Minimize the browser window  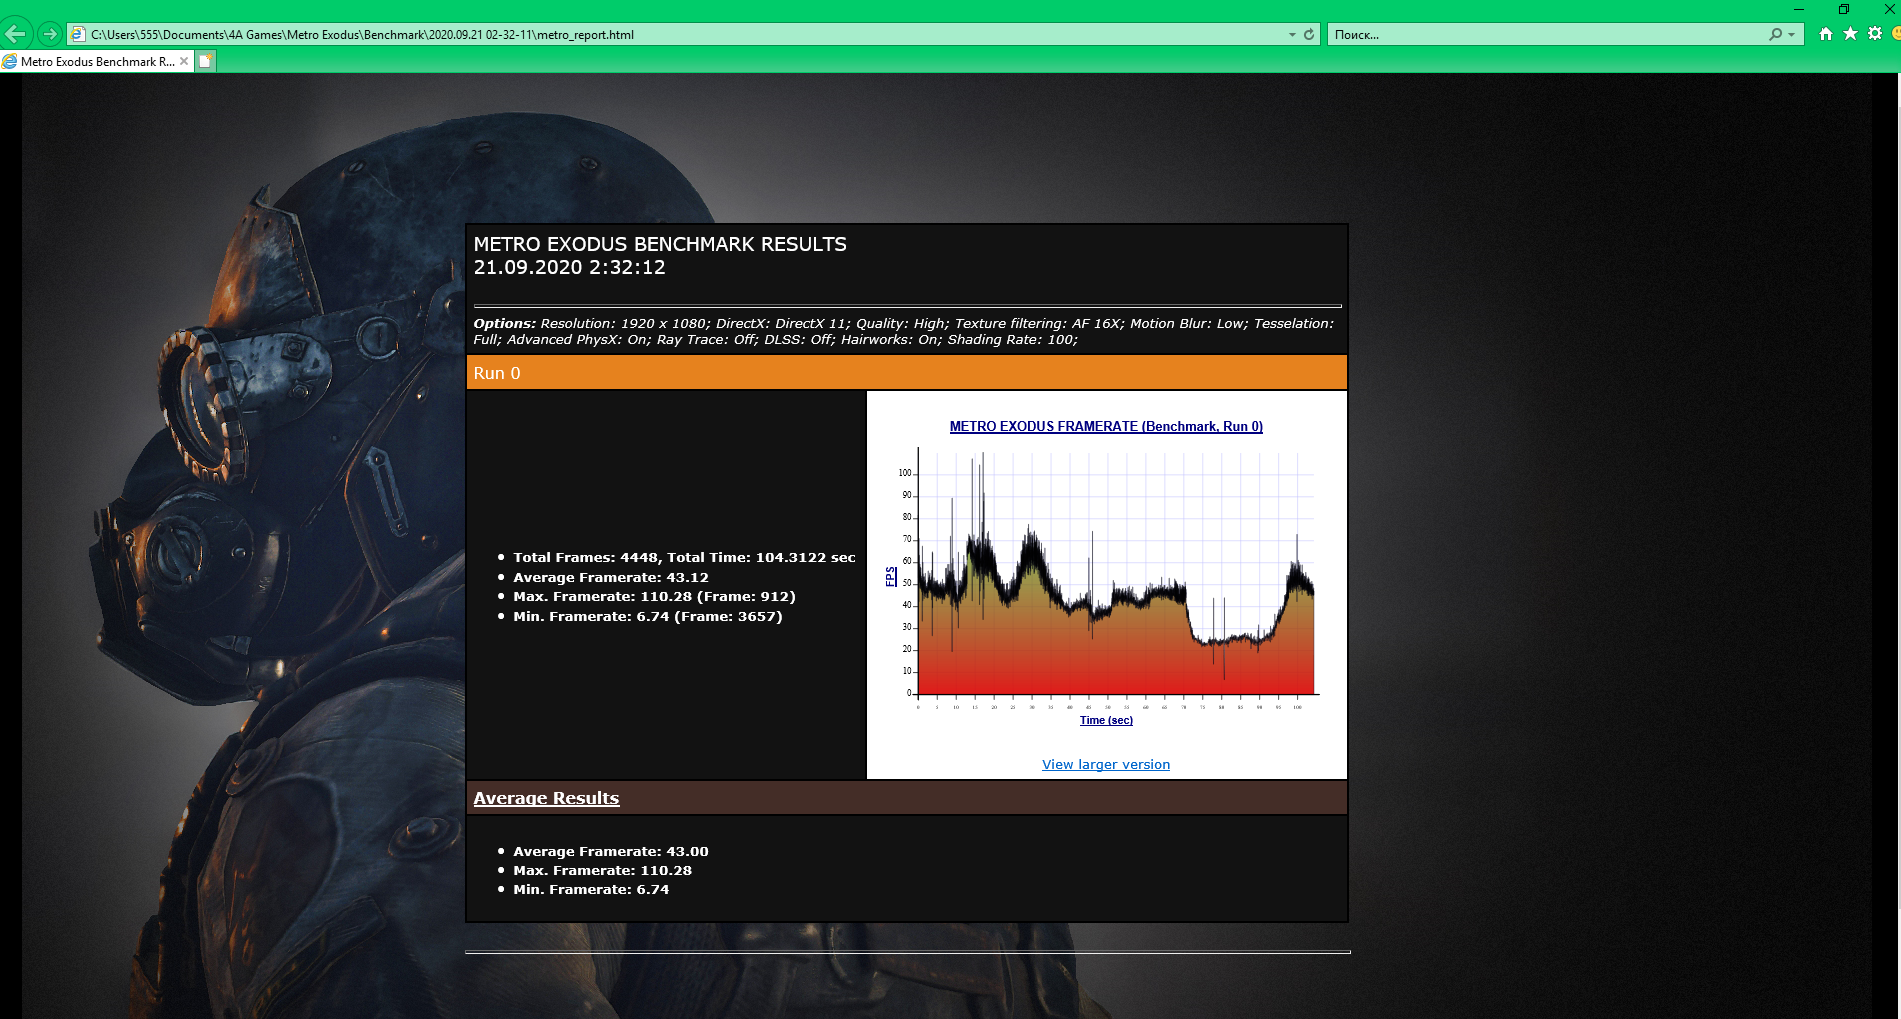[x=1798, y=9]
